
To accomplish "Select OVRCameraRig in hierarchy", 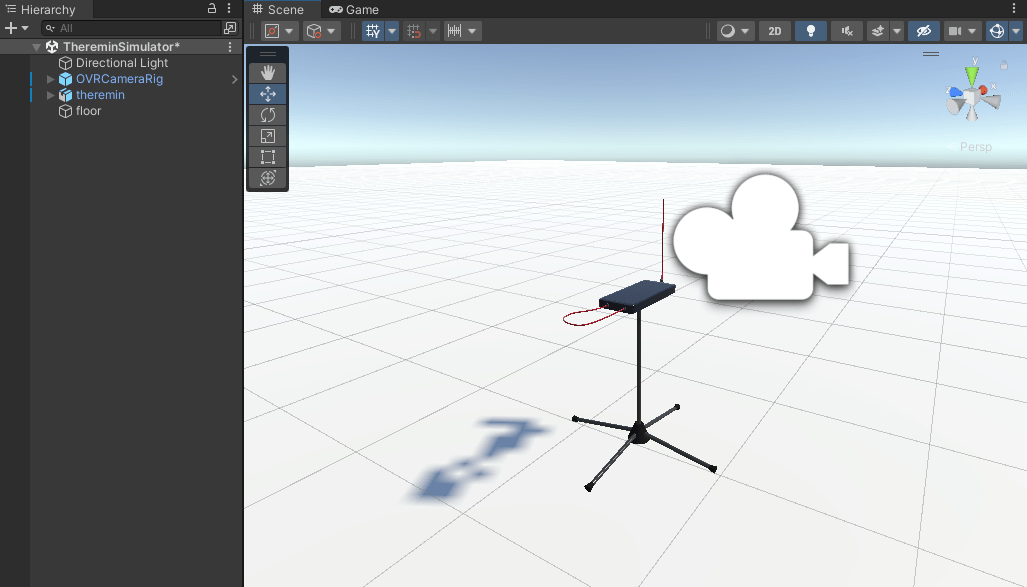I will [x=119, y=79].
